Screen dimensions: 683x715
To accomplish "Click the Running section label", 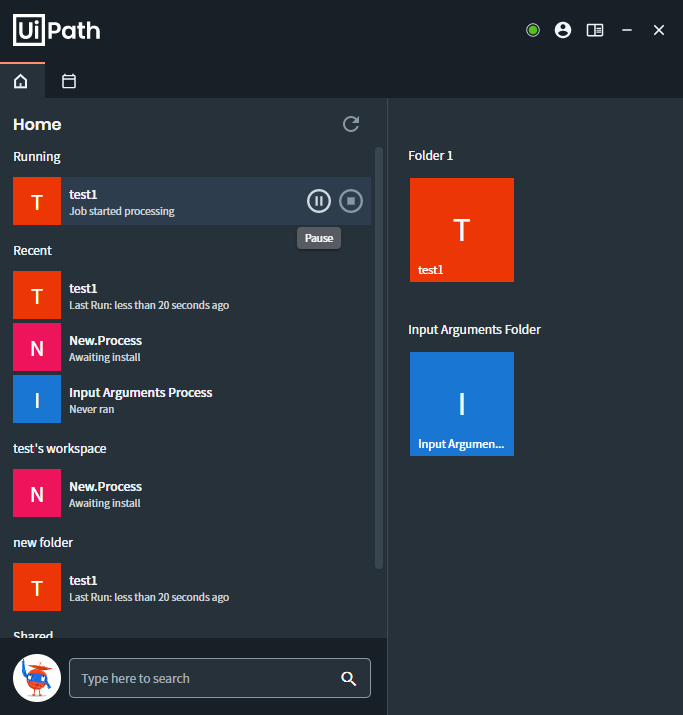I will pyautogui.click(x=36, y=157).
